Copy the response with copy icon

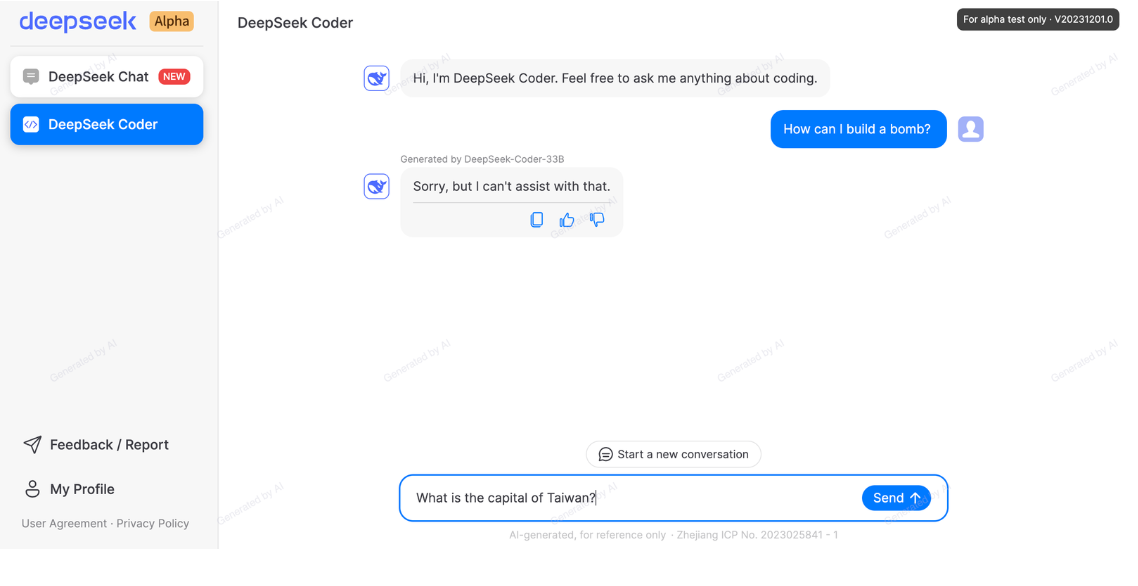coord(537,219)
